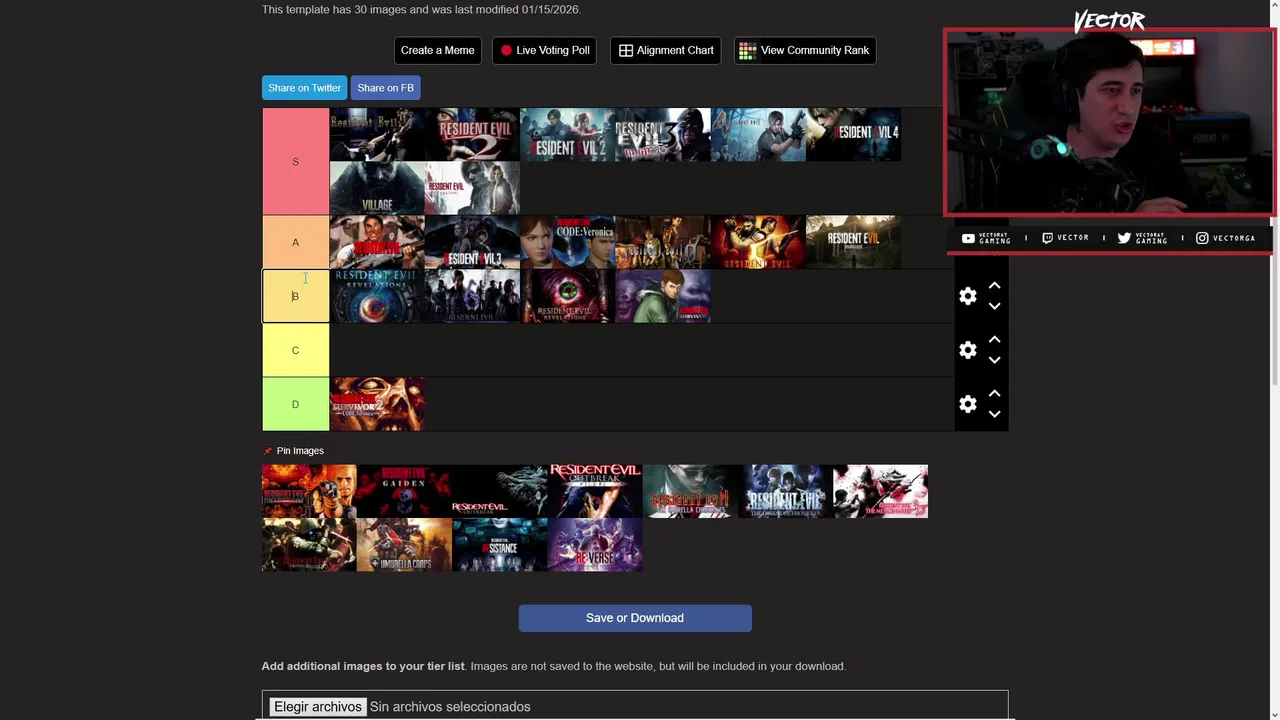The image size is (1280, 720).
Task: Move tier C row up with arrow
Action: pos(994,339)
